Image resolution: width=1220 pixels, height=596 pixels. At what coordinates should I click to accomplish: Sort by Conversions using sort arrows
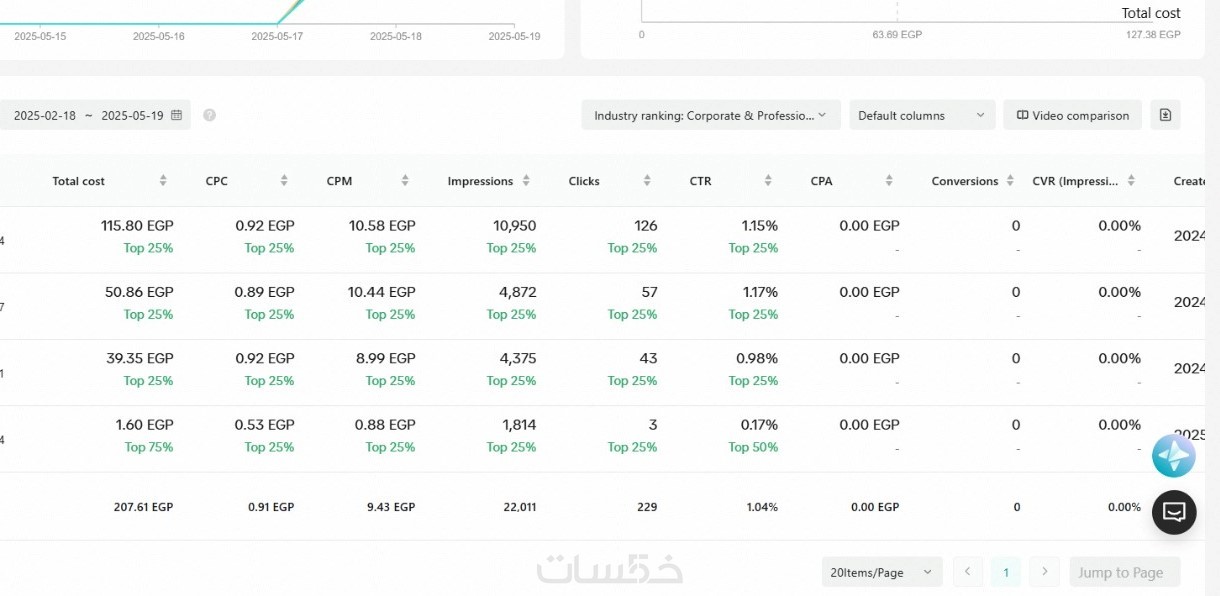click(1010, 181)
